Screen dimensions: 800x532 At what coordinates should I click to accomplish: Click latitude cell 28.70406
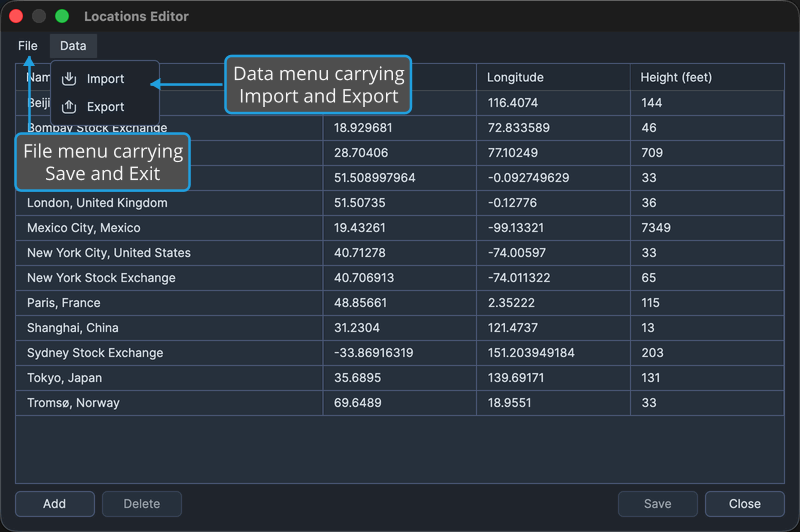pyautogui.click(x=399, y=153)
